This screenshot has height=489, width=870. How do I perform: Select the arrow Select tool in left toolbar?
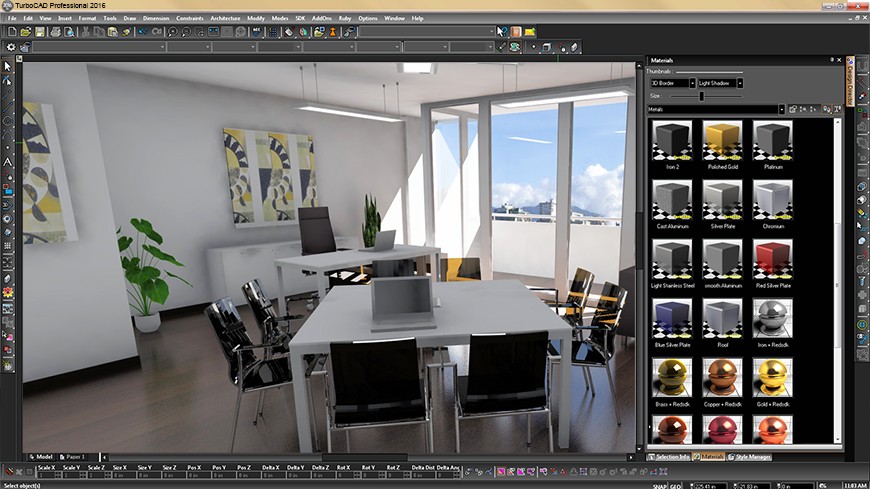[7, 66]
